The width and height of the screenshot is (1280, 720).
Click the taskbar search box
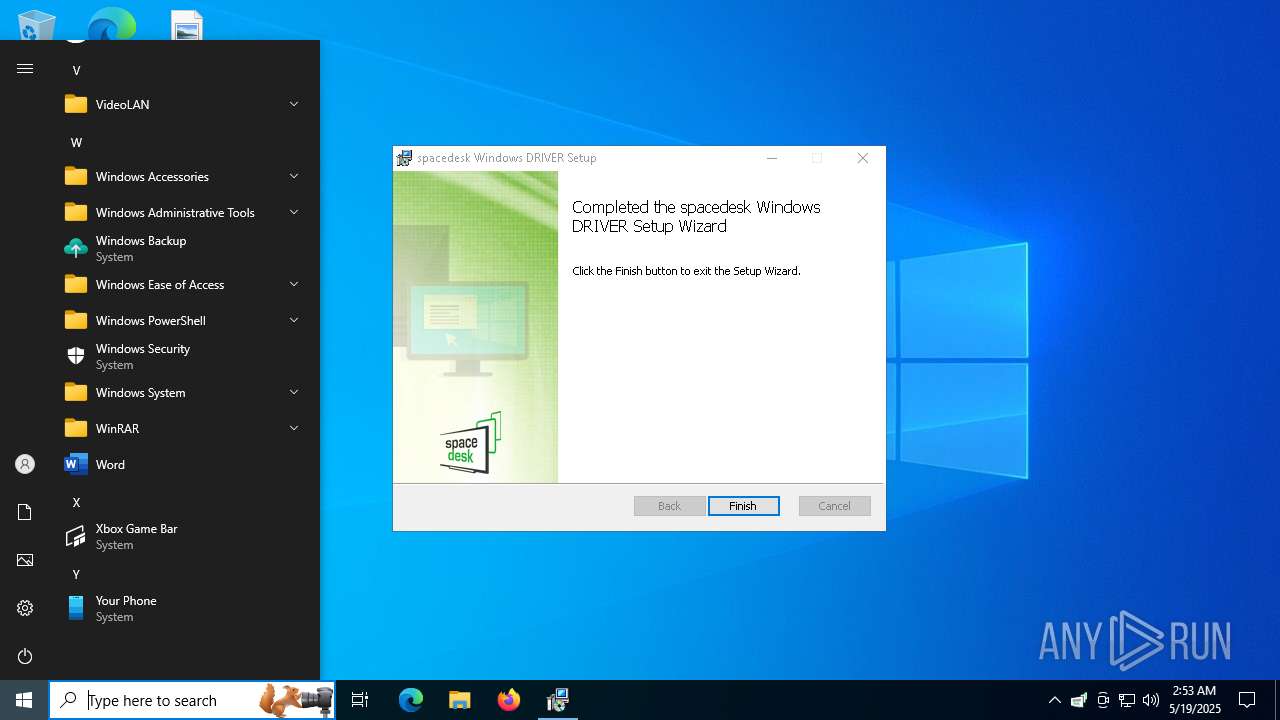[192, 700]
